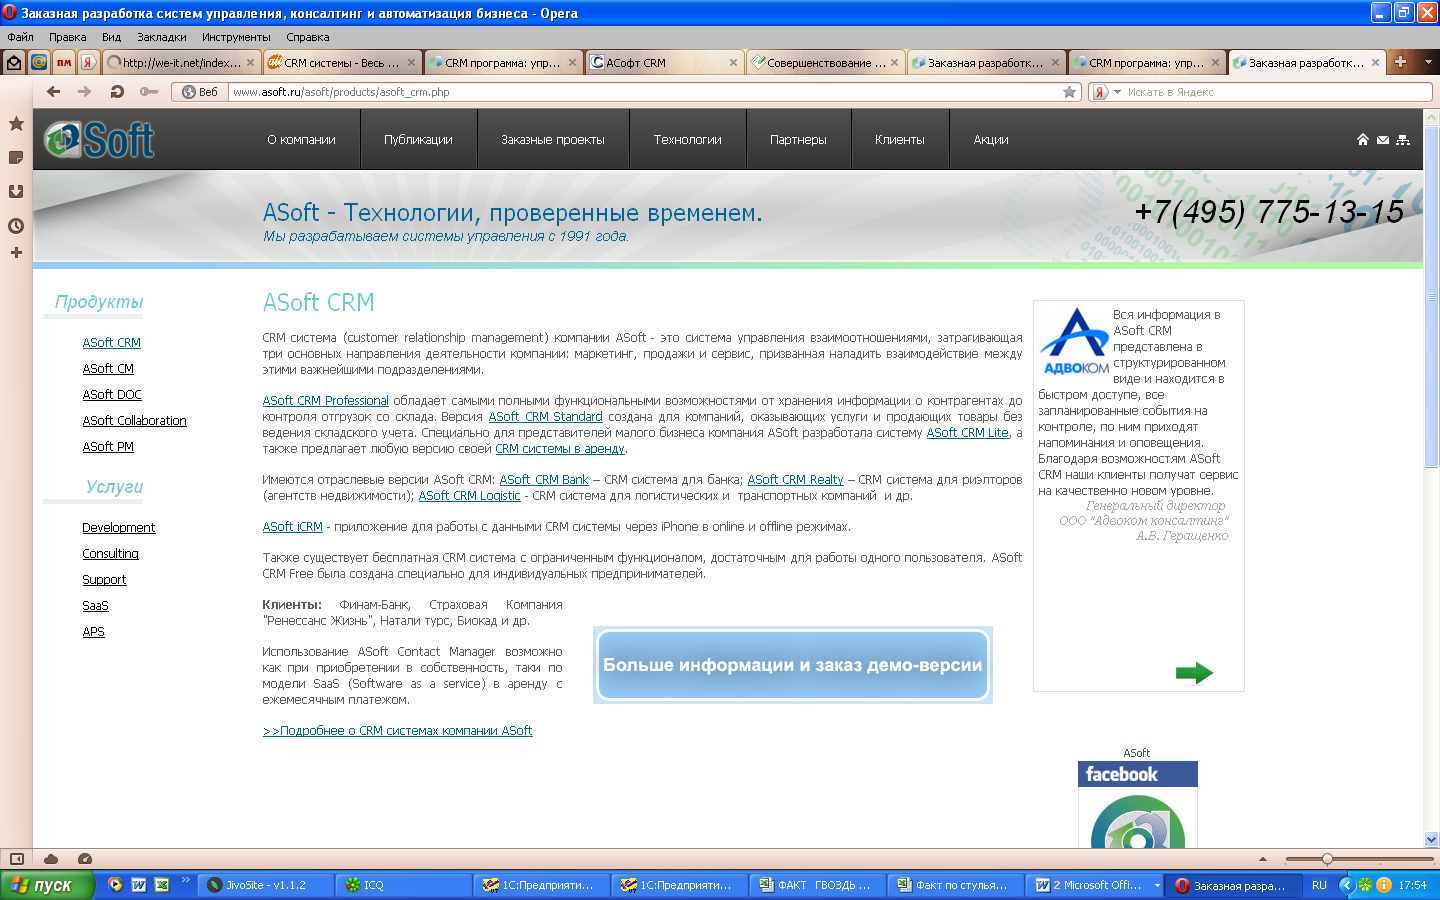The height and width of the screenshot is (900, 1440).
Task: Bookmark this page with the address bar star
Action: coord(1069,92)
